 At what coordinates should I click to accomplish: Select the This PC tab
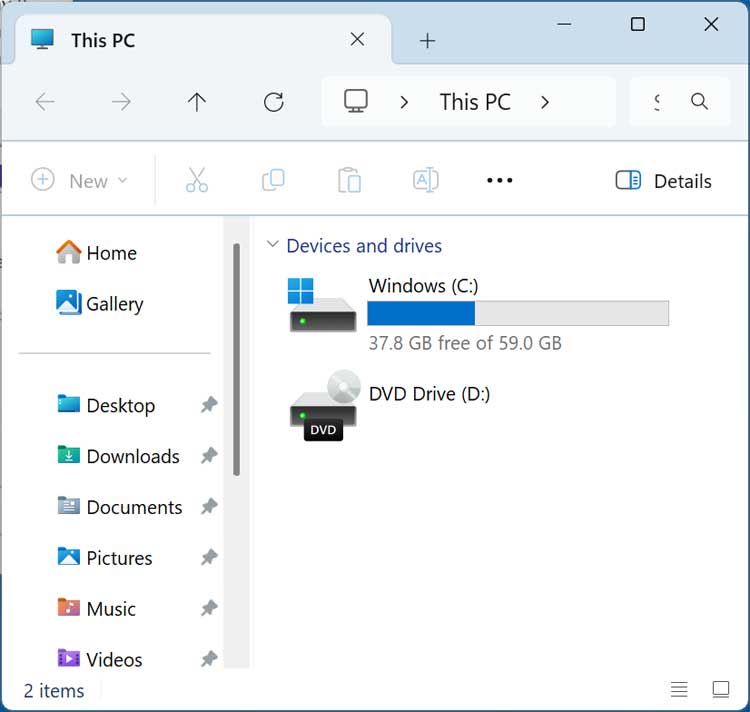click(203, 40)
